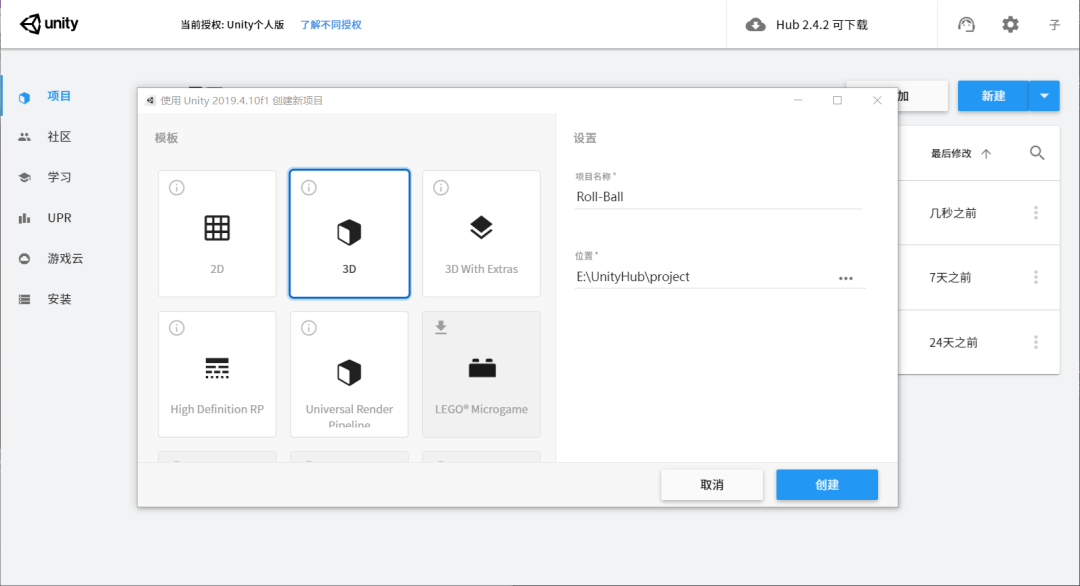Click the 24-days-ago project row
This screenshot has height=586, width=1080.
click(x=979, y=342)
